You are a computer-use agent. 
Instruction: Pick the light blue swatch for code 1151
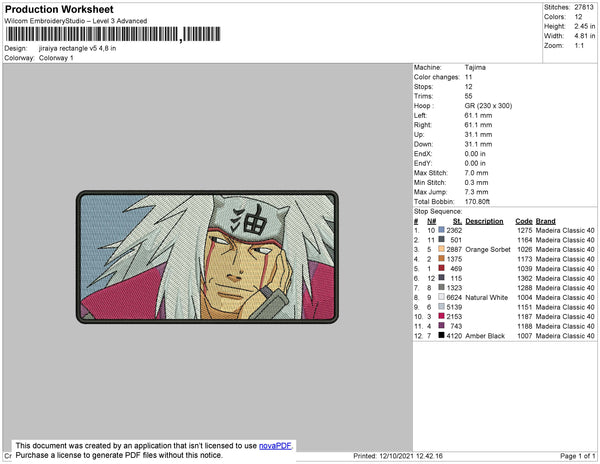point(441,306)
